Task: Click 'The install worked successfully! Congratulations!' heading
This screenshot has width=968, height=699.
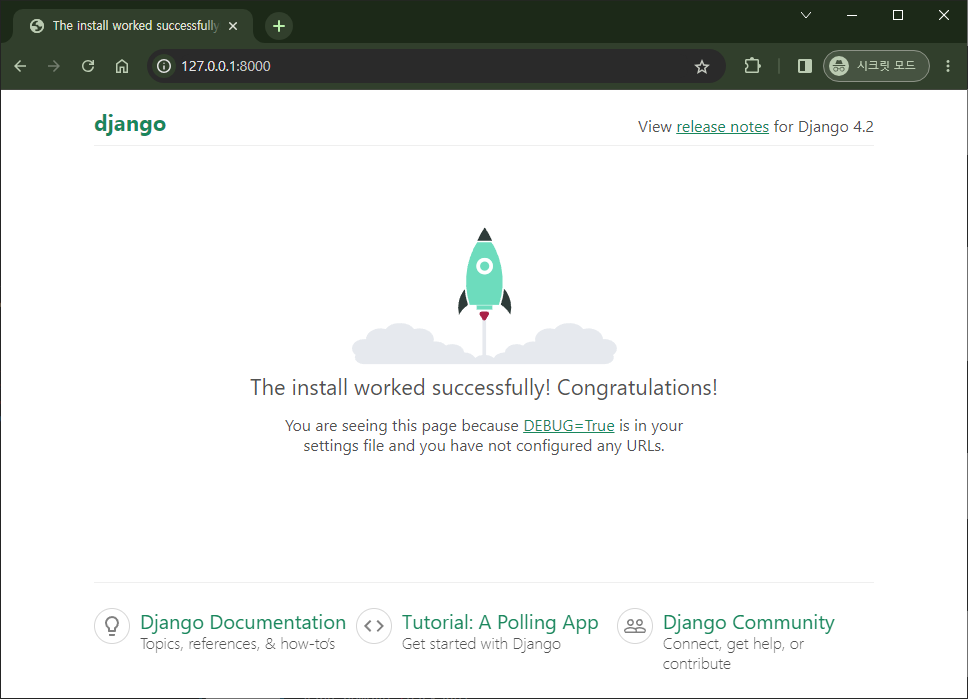Action: click(x=484, y=387)
